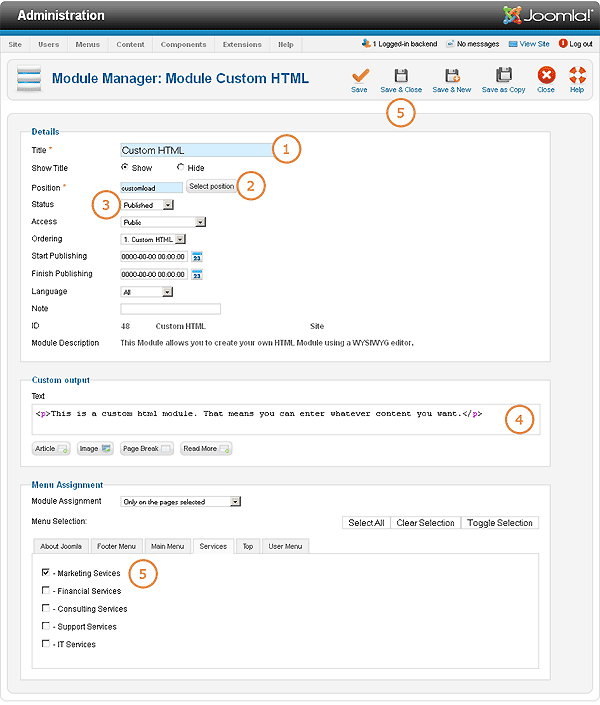Click the Read More button
The height and width of the screenshot is (705, 600).
click(x=206, y=449)
